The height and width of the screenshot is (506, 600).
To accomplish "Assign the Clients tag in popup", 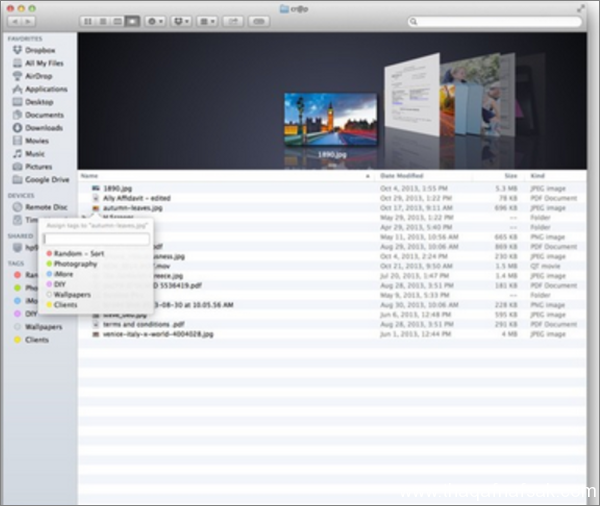I will tap(62, 305).
